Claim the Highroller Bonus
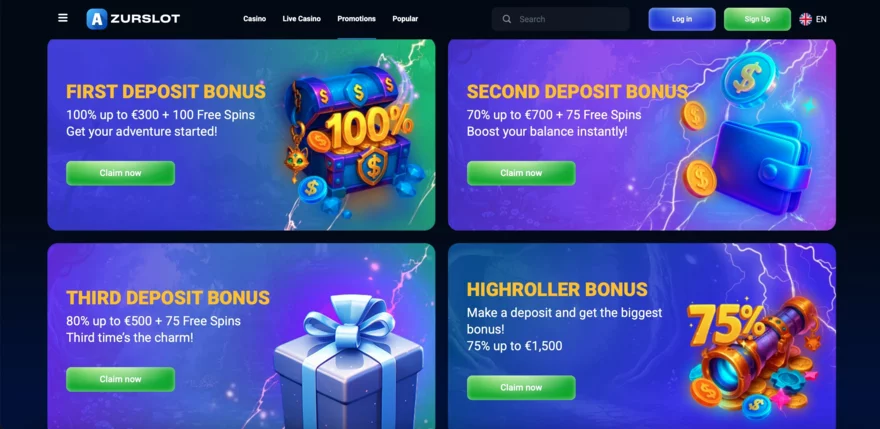The height and width of the screenshot is (429, 880). (x=521, y=387)
